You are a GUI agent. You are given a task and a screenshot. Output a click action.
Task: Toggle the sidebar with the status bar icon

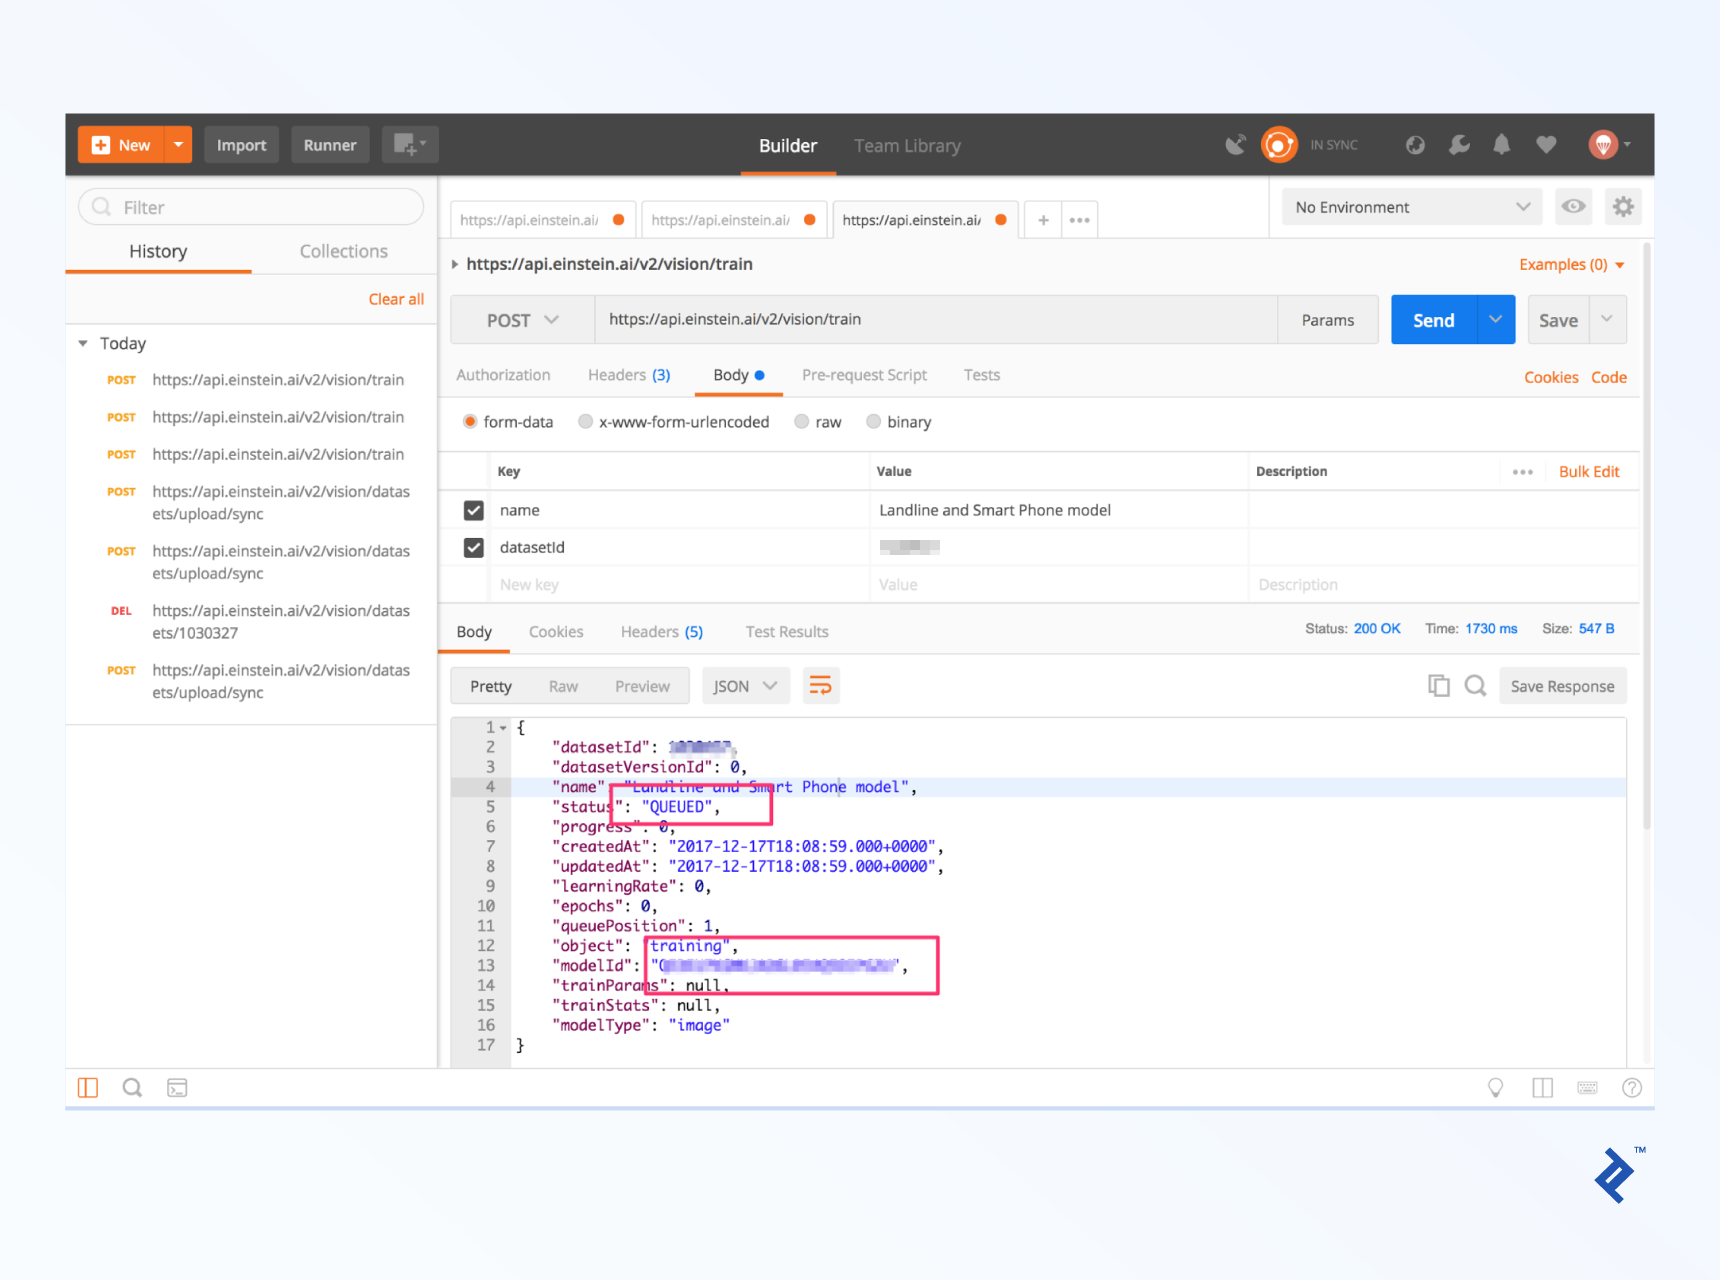[x=88, y=1087]
